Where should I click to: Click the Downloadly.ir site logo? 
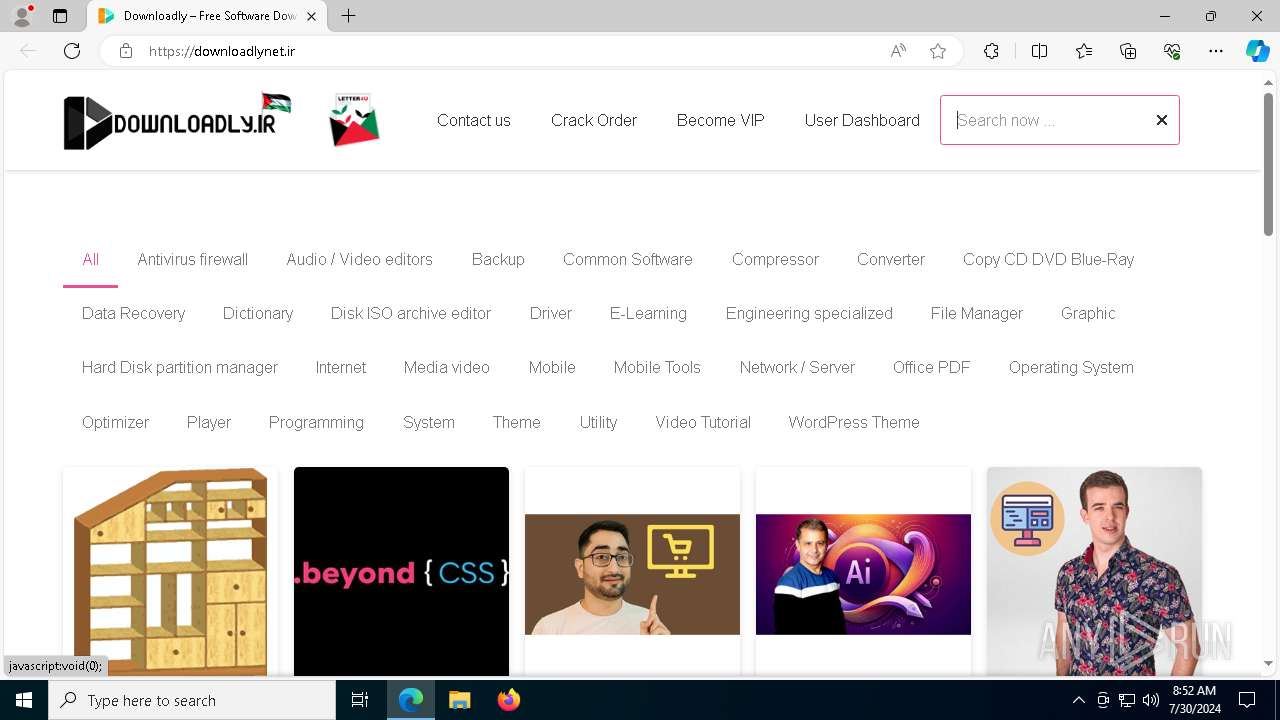point(177,122)
